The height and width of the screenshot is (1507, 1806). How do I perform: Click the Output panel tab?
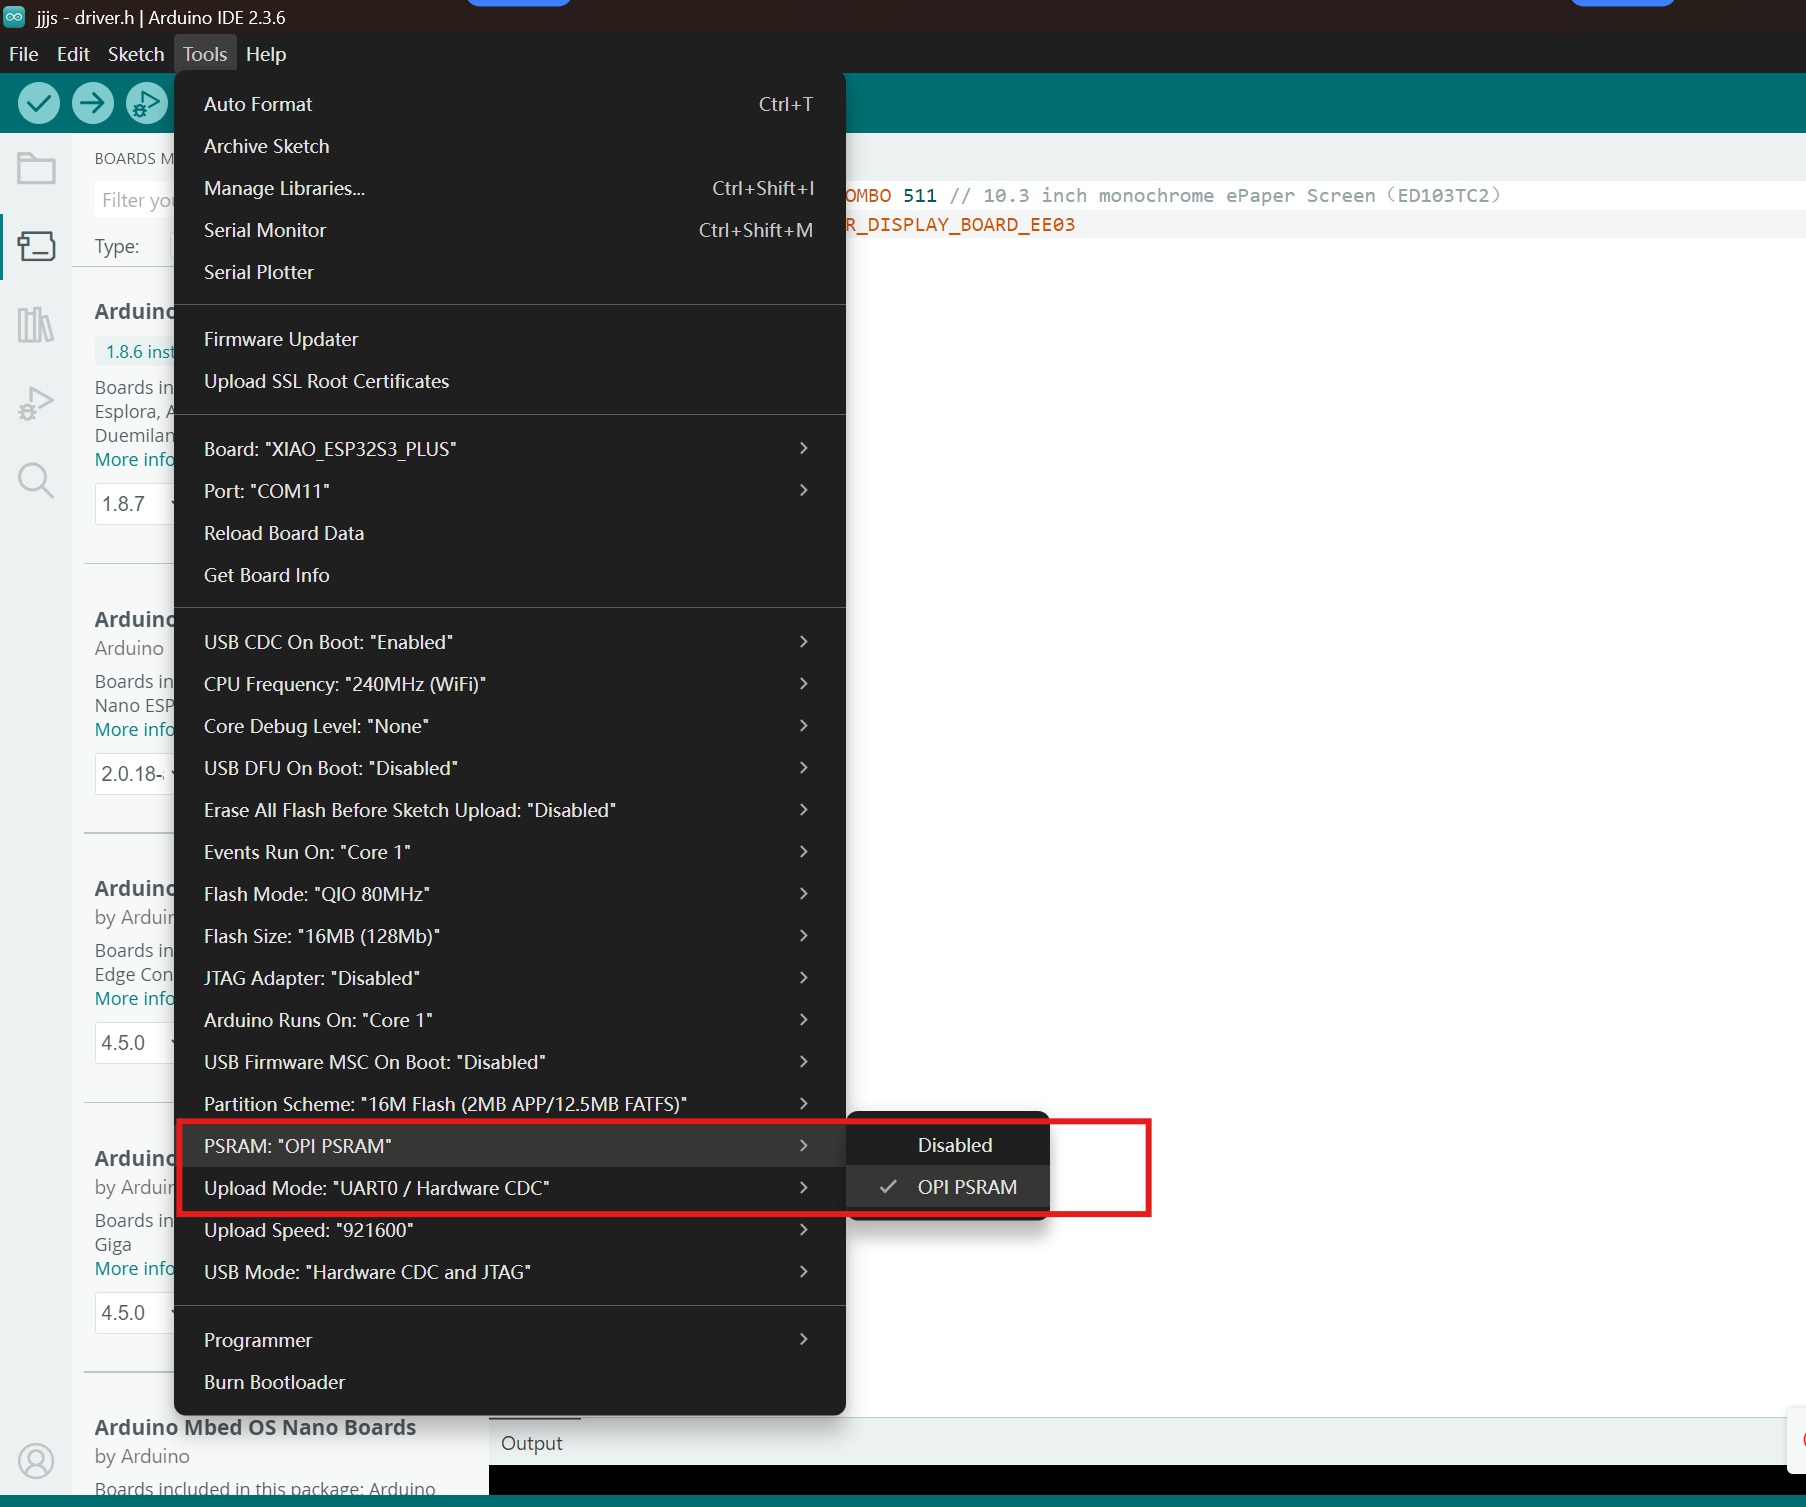(531, 1443)
